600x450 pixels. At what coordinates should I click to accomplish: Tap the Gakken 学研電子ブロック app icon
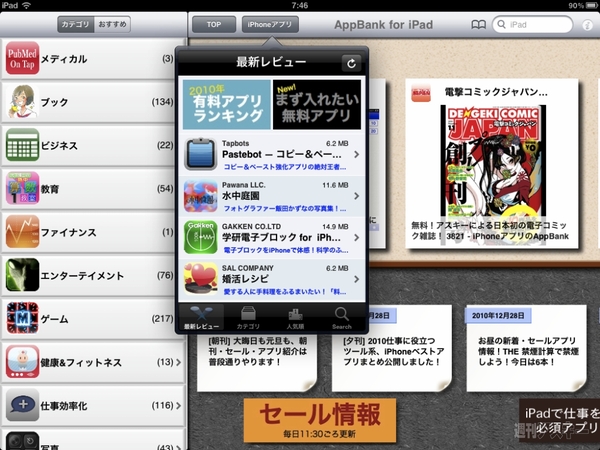click(200, 238)
